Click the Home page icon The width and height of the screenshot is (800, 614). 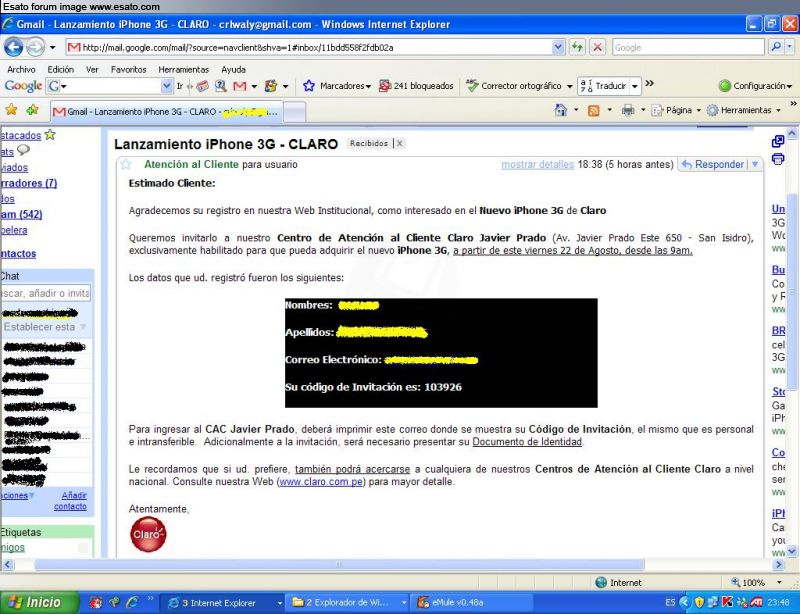[561, 110]
